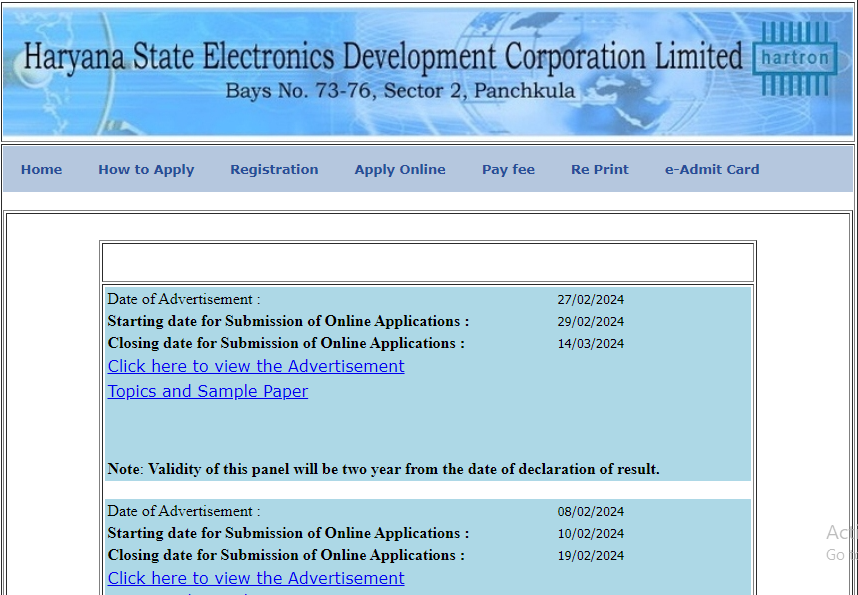Screen dimensions: 858x595
Task: Select the starting date 29/02/2024
Action: pos(590,322)
